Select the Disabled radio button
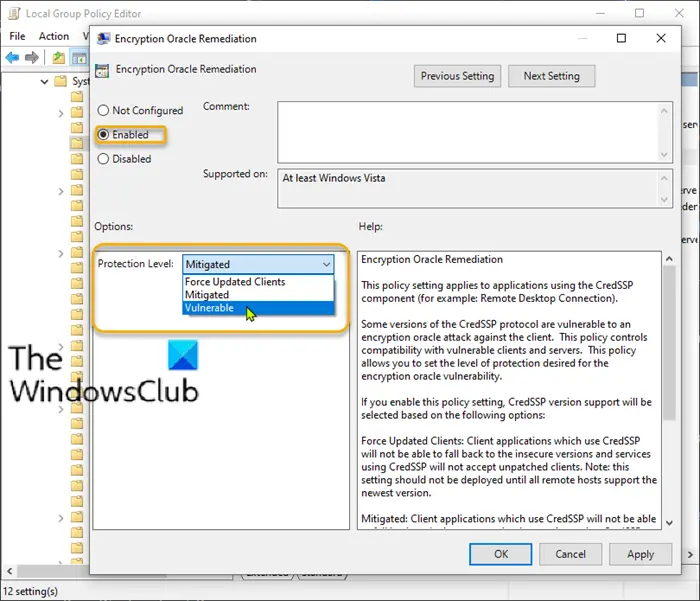The image size is (700, 601). click(x=103, y=159)
